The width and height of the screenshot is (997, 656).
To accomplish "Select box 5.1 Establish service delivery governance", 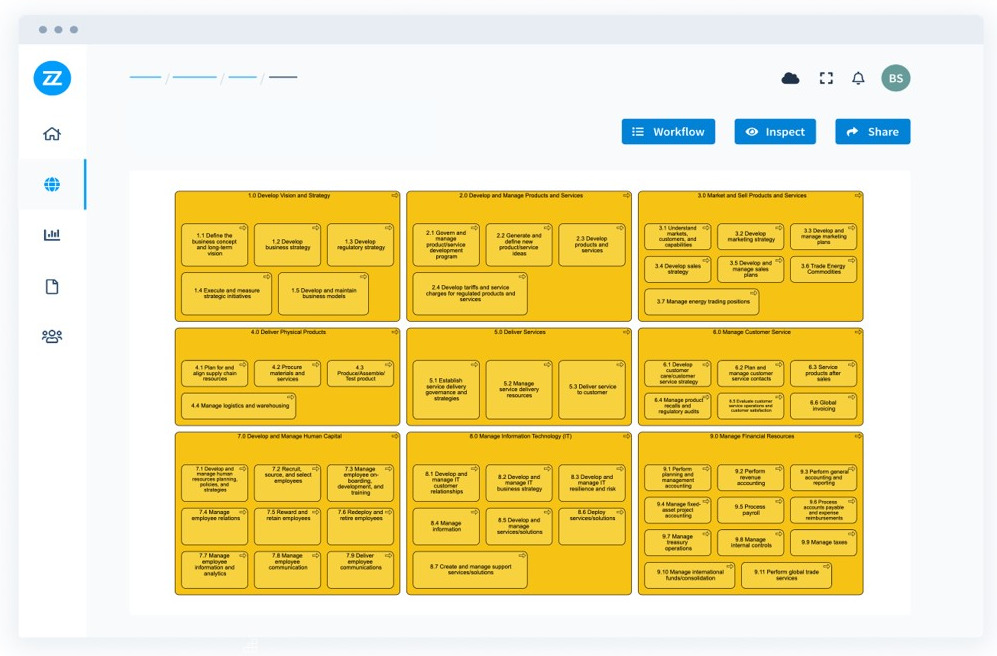I will click(446, 390).
